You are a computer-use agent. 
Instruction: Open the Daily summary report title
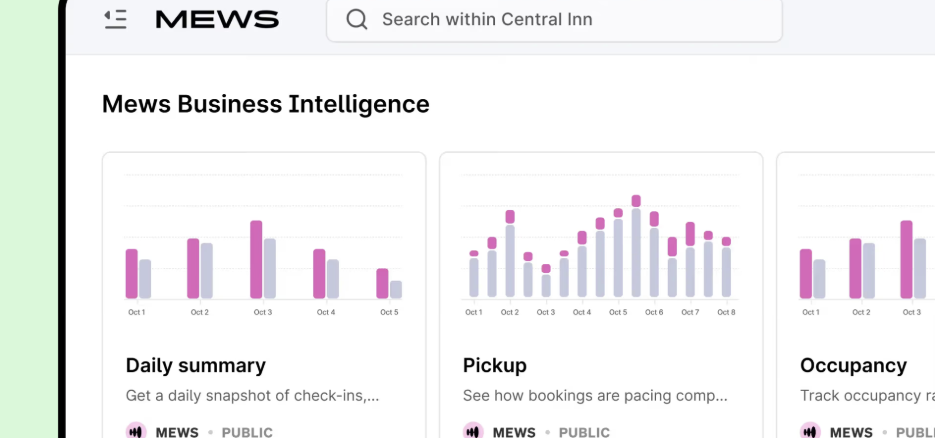click(x=196, y=365)
